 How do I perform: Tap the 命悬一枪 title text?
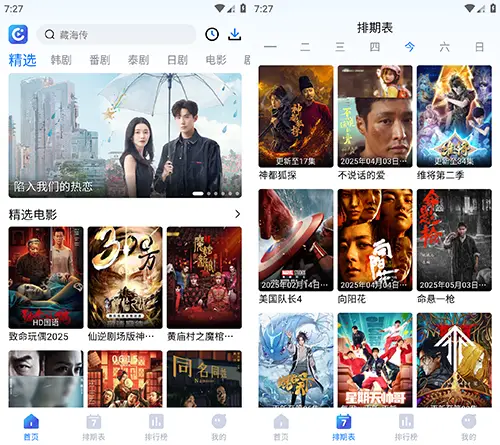436,299
